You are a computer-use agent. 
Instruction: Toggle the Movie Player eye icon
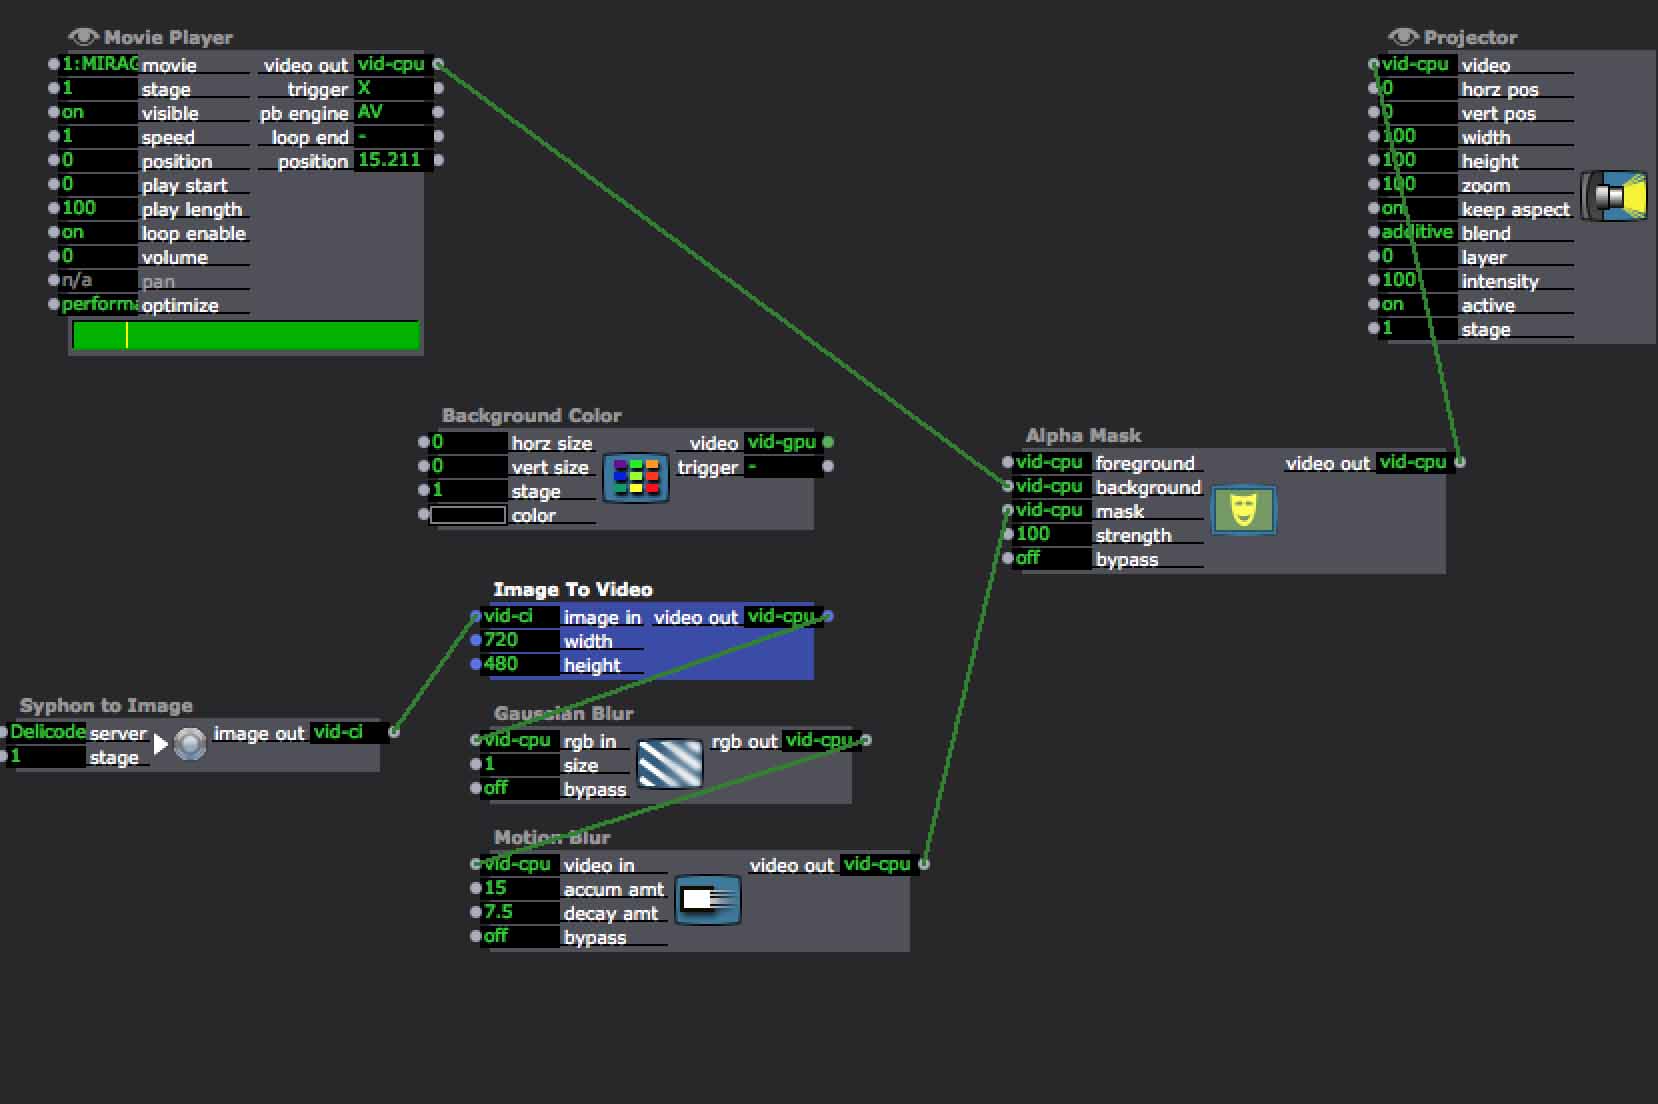(82, 37)
